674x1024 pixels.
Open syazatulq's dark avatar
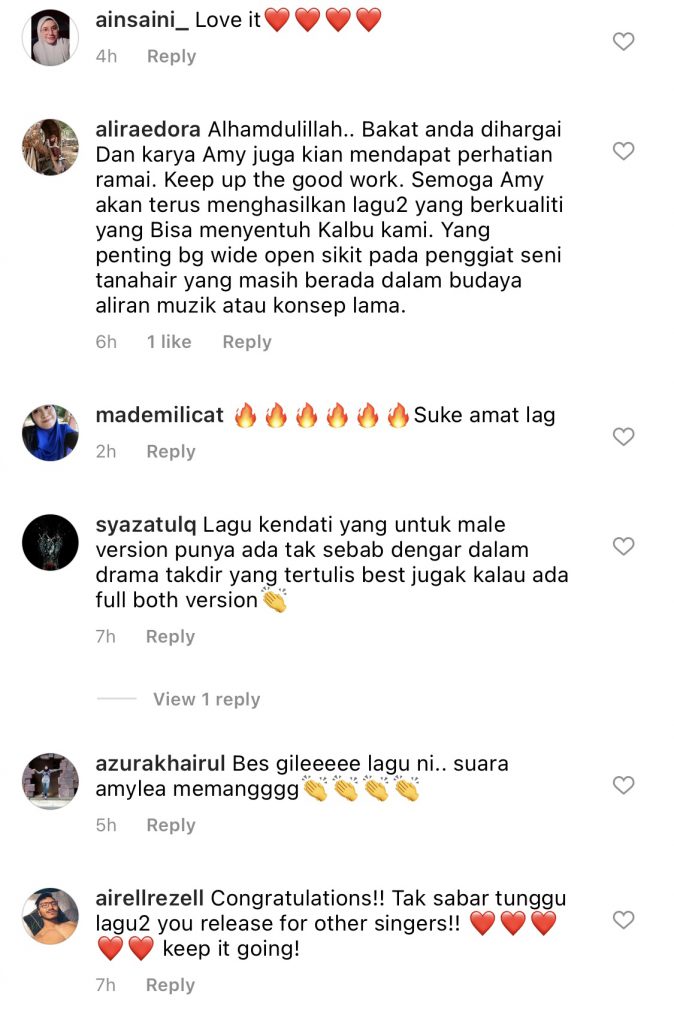(50, 542)
